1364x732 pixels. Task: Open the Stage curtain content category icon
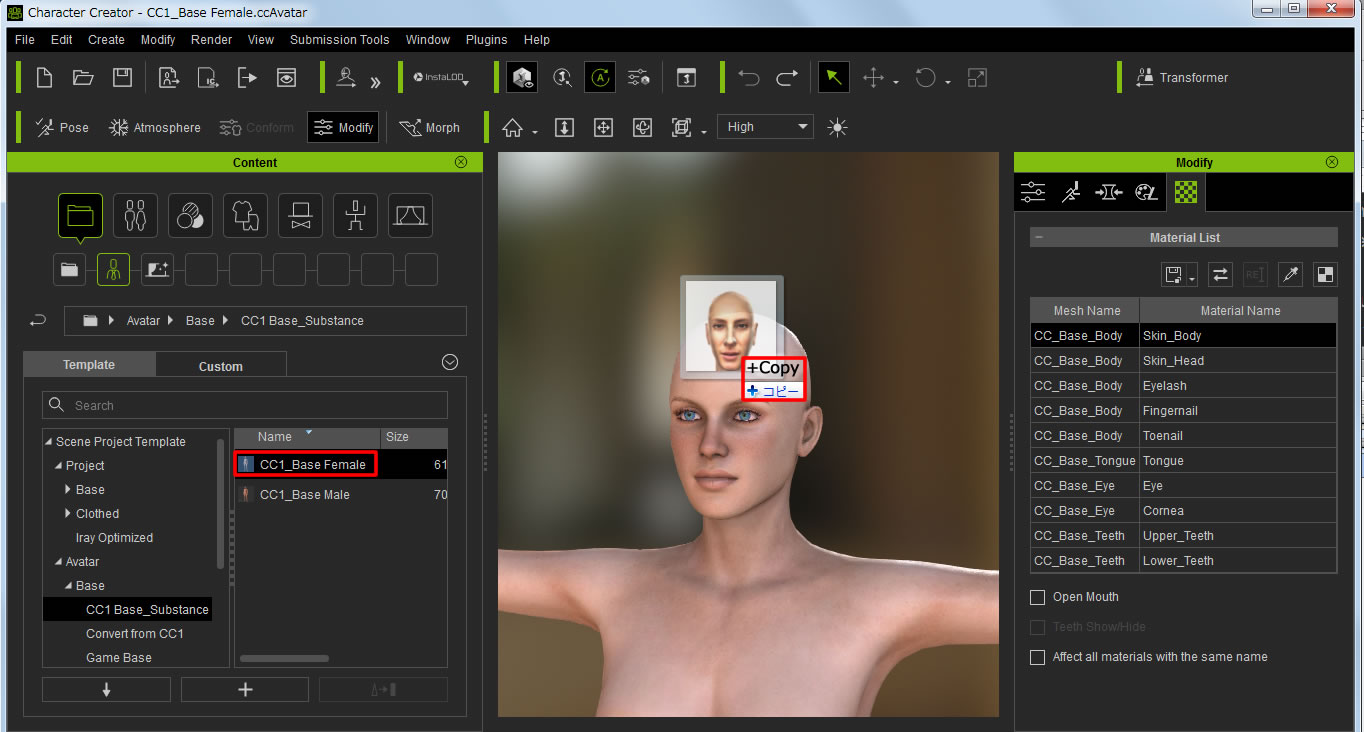point(410,215)
